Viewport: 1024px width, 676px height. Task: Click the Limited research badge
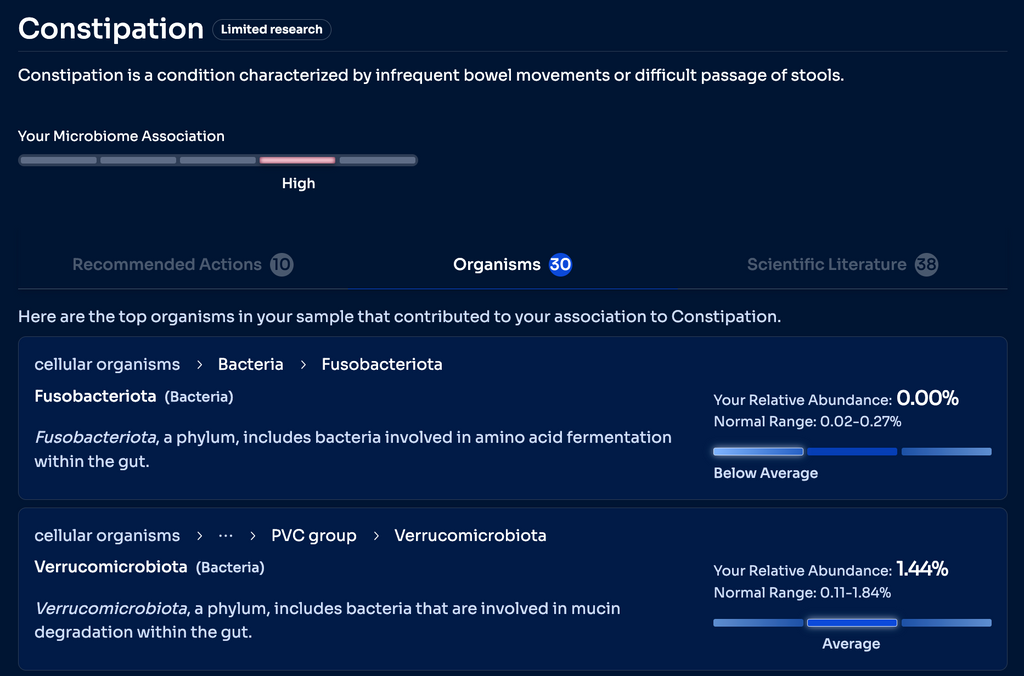coord(272,30)
